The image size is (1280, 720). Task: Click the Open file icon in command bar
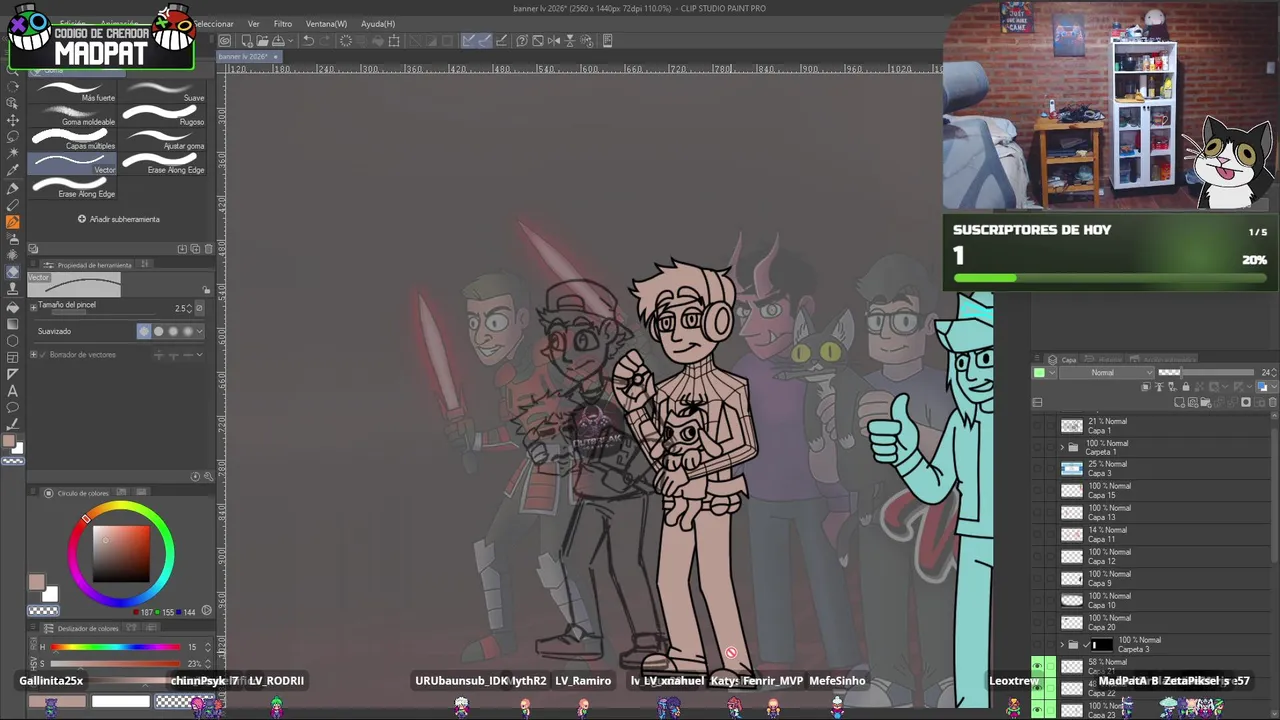[x=261, y=41]
